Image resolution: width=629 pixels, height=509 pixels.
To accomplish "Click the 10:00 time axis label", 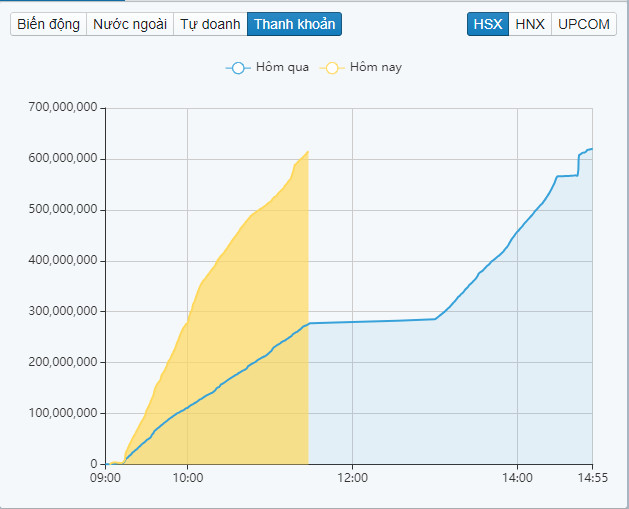I will tap(188, 478).
